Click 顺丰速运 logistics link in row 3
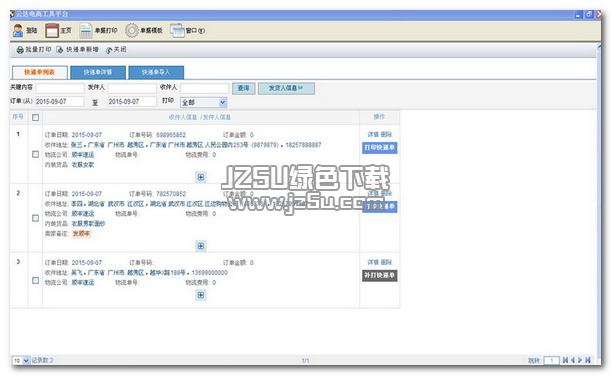Image resolution: width=612 pixels, height=376 pixels. (83, 282)
